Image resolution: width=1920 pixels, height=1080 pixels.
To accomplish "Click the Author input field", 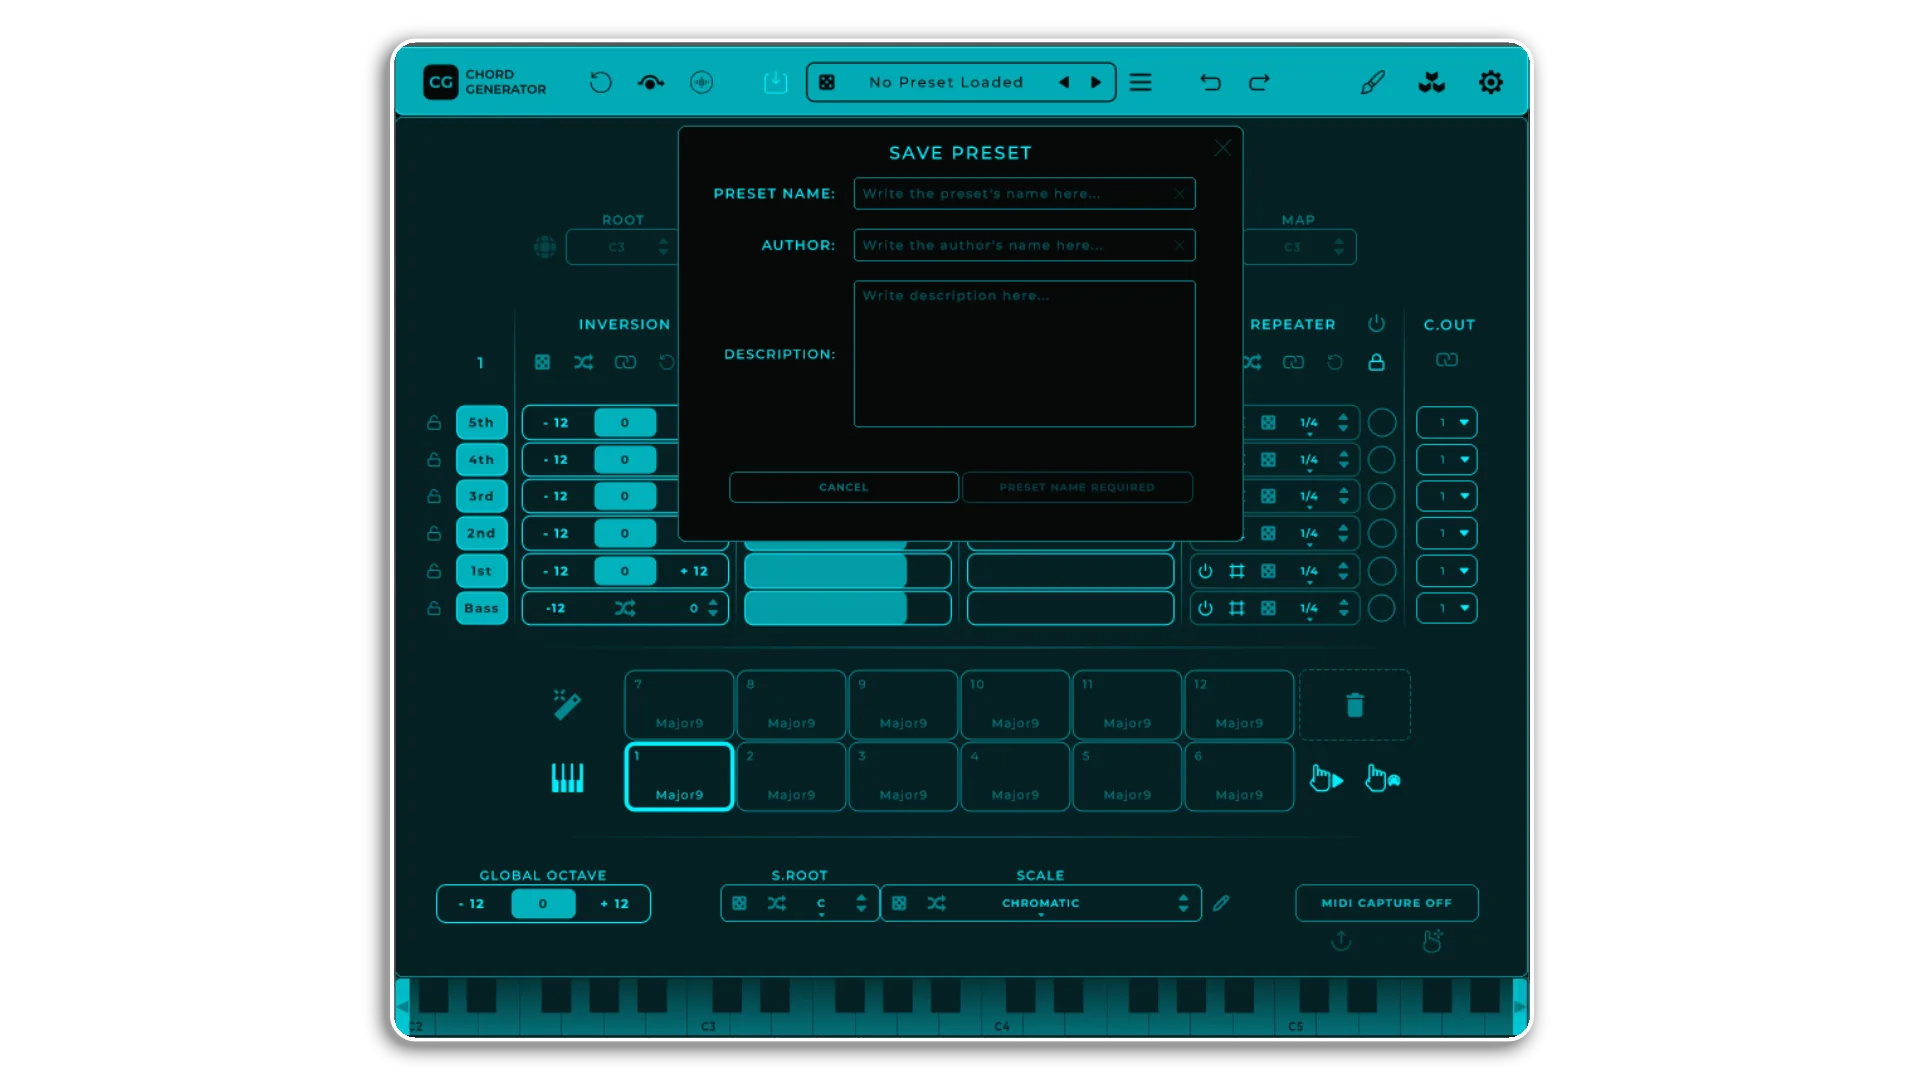I will [1024, 245].
